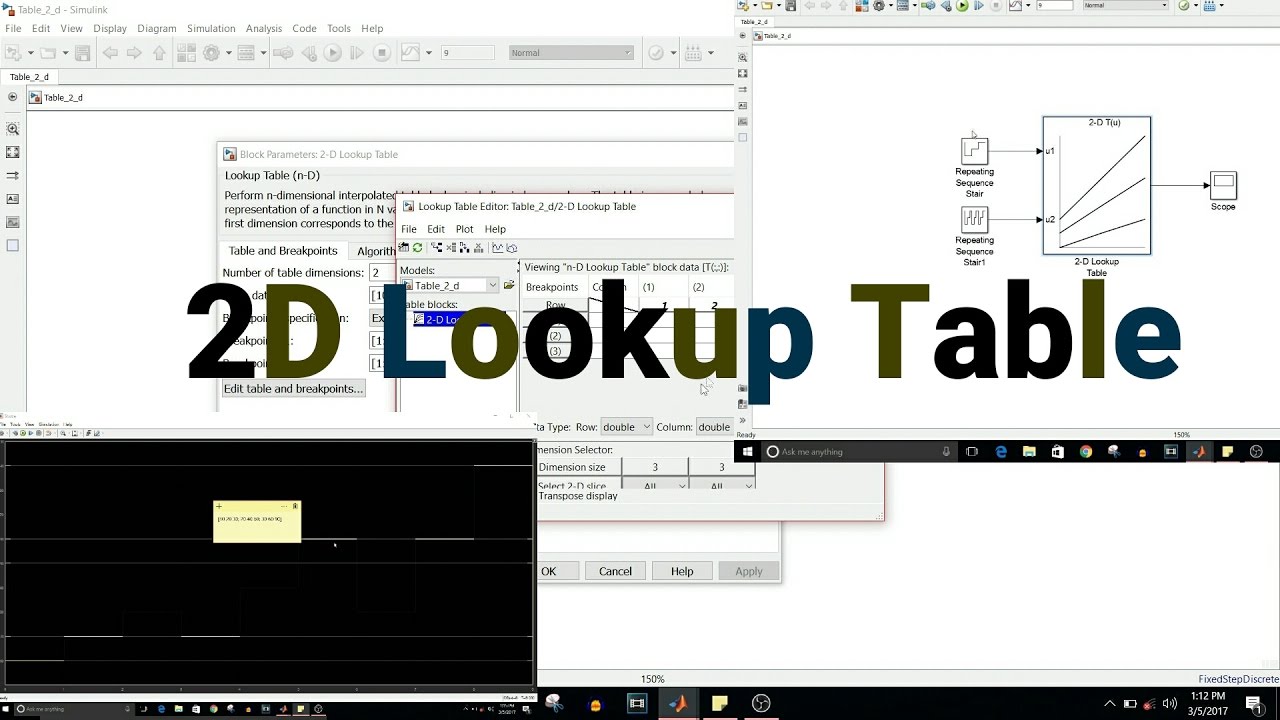Click Fit to View icon in left Simulink palette
Image resolution: width=1280 pixels, height=720 pixels.
[13, 152]
